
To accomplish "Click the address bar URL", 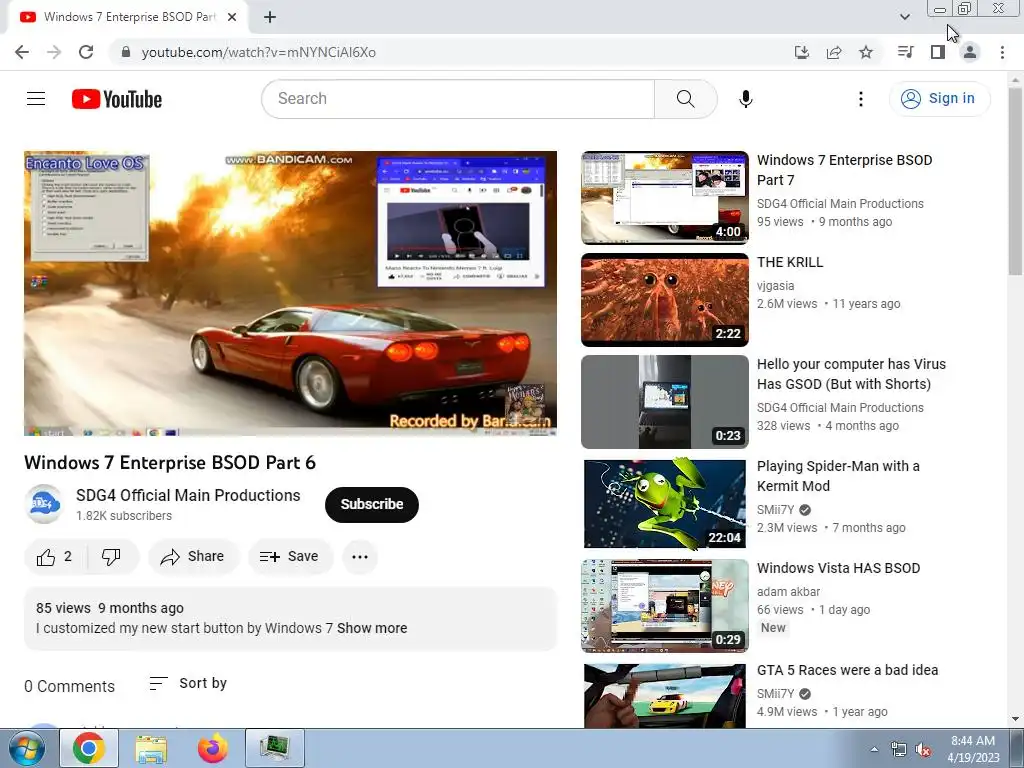I will pos(259,52).
